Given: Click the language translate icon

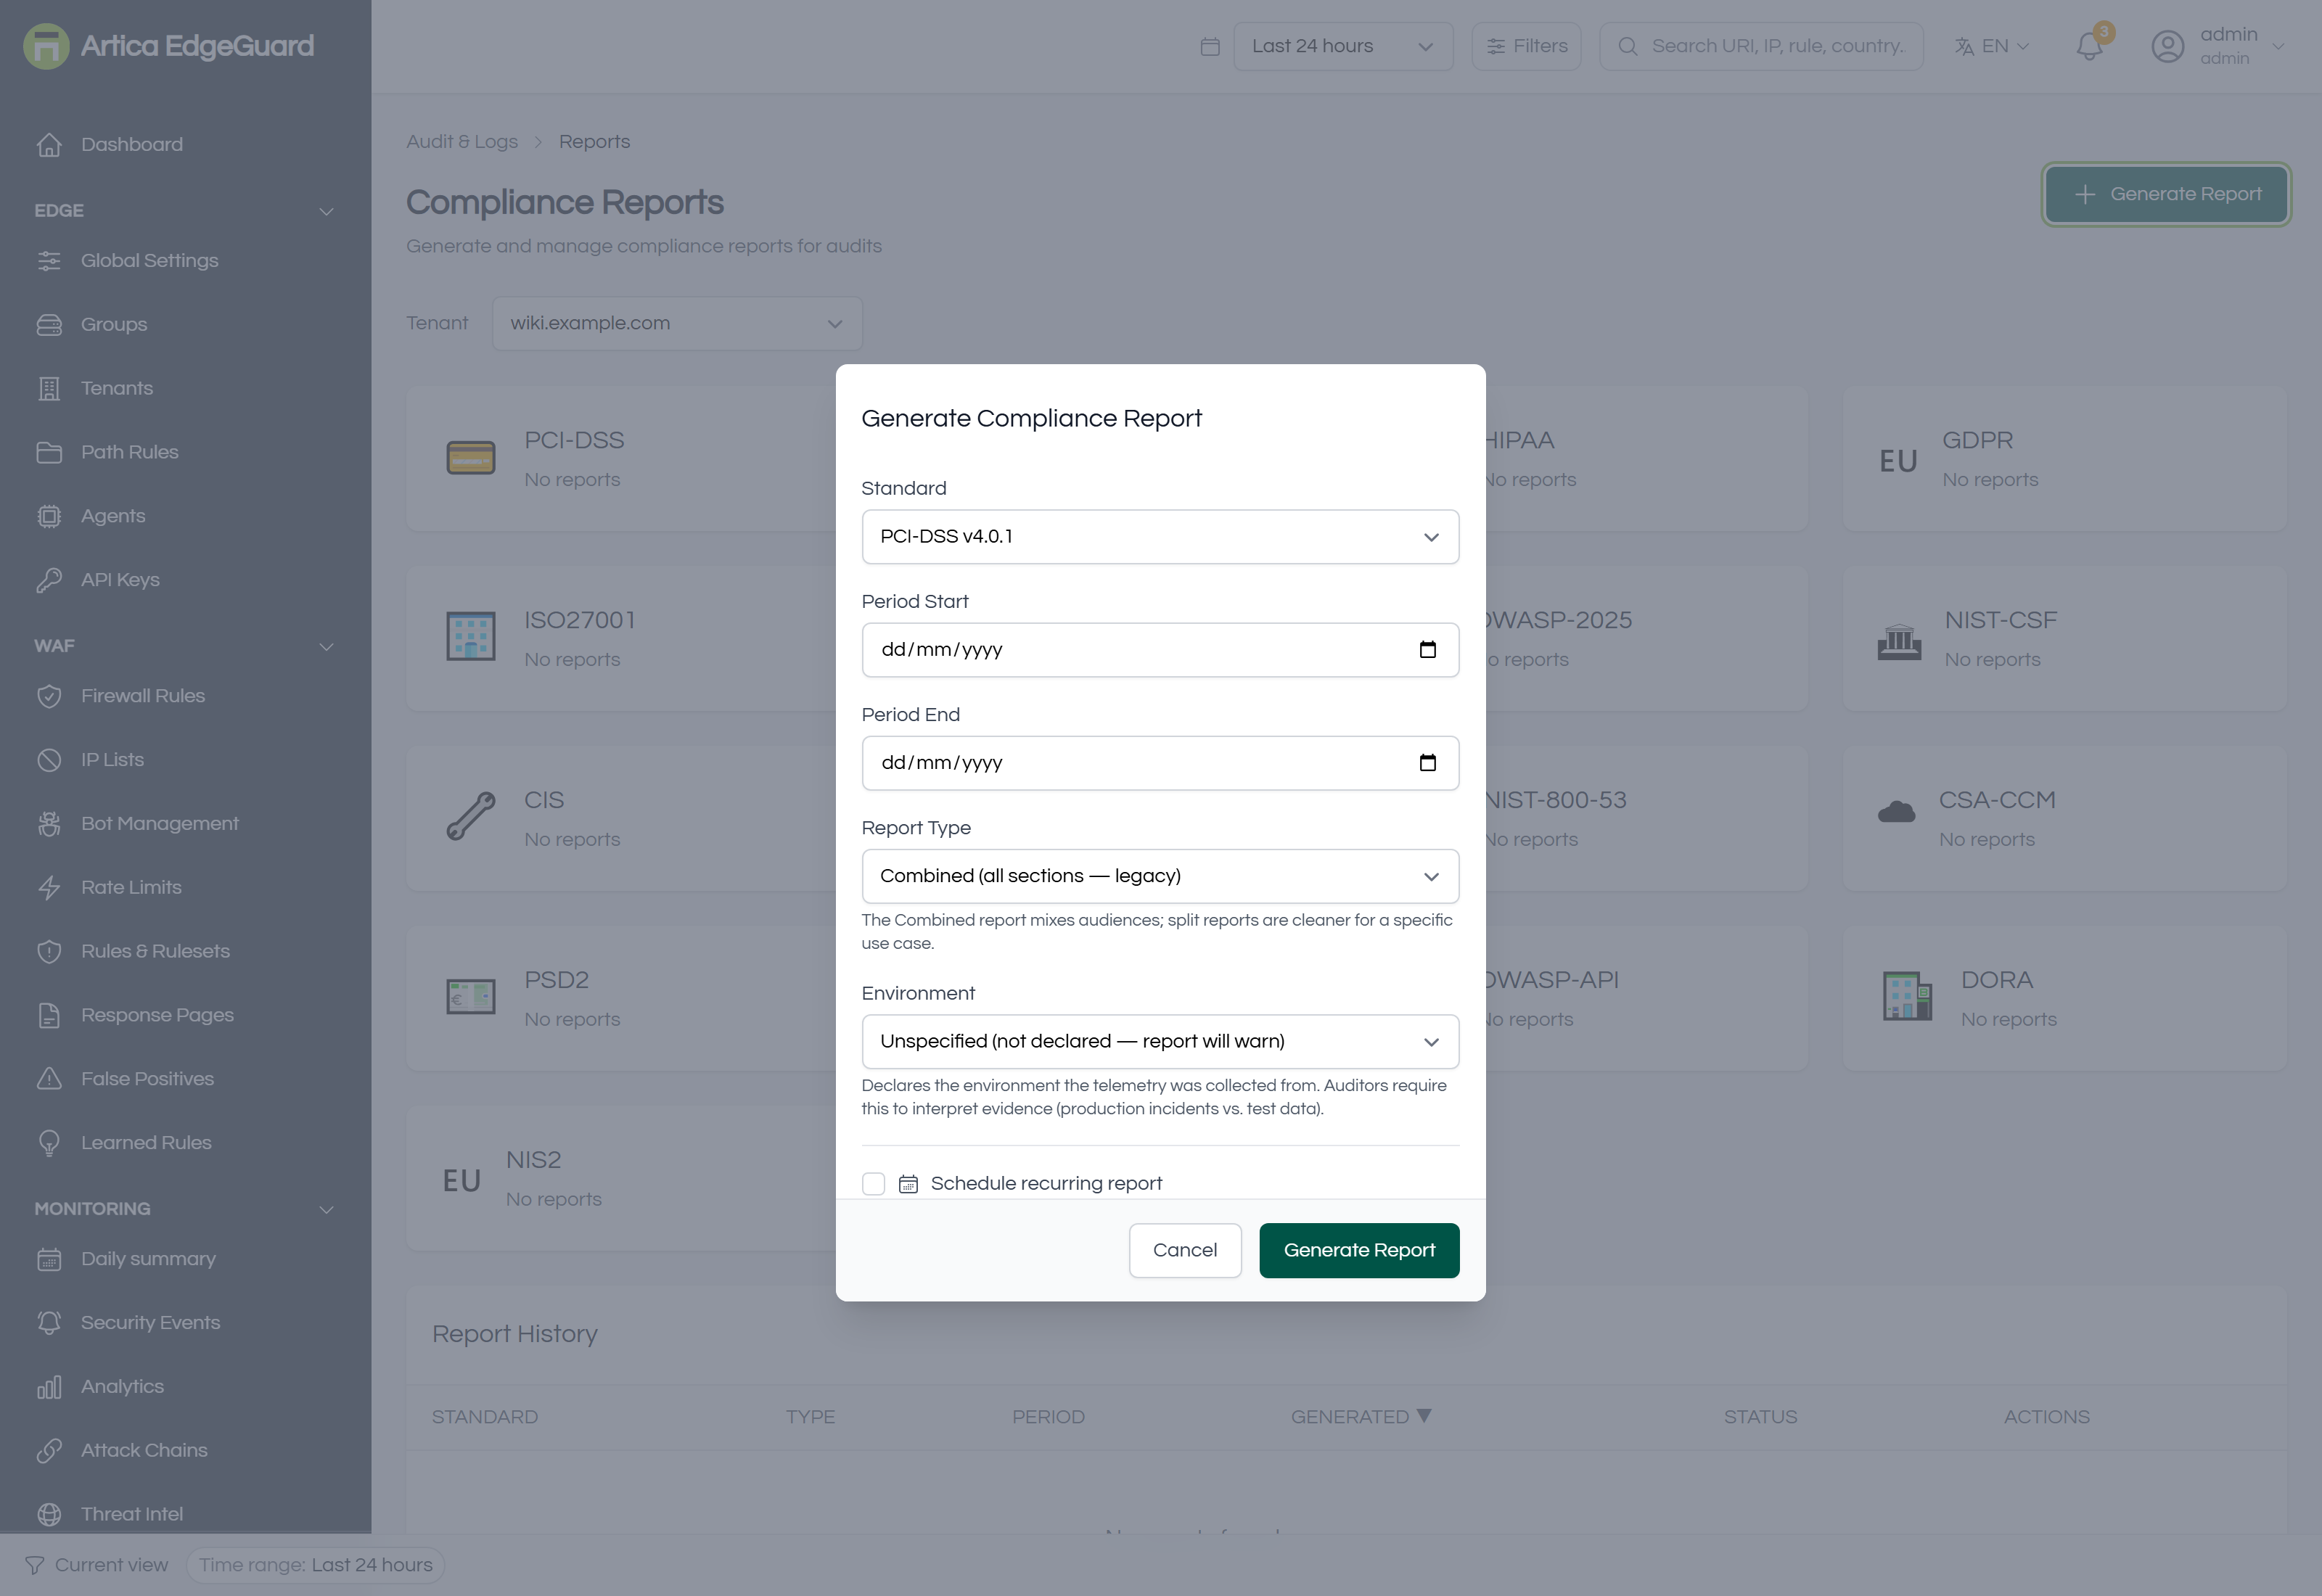Looking at the screenshot, I should coord(1964,46).
